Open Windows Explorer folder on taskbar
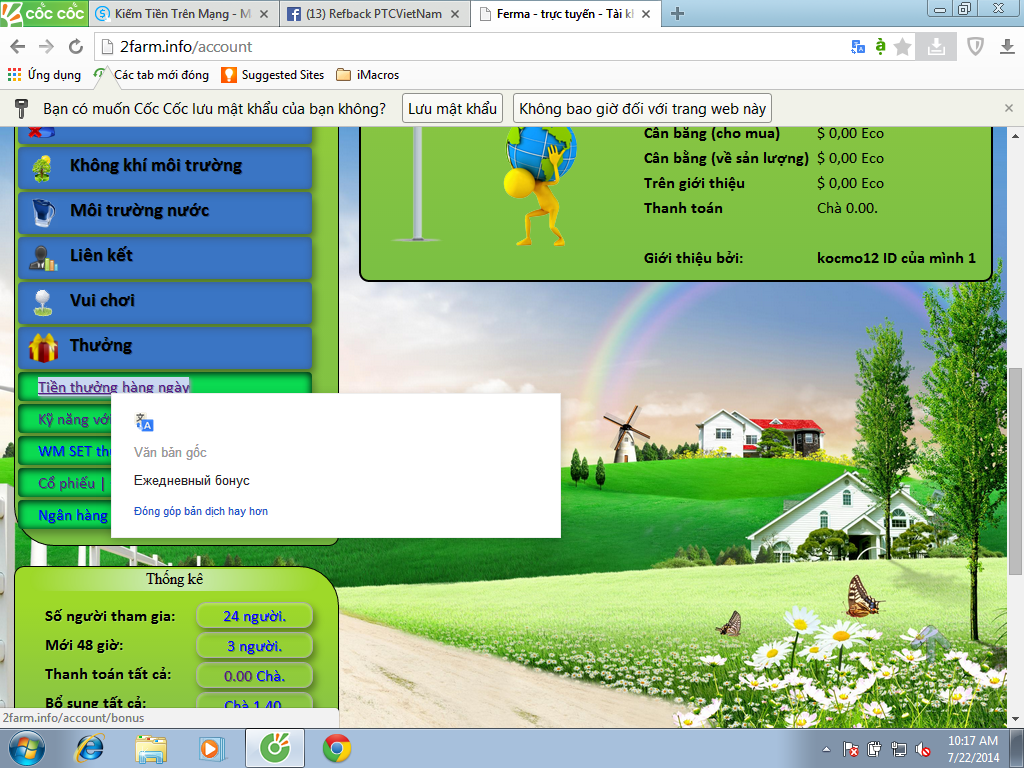 (151, 748)
